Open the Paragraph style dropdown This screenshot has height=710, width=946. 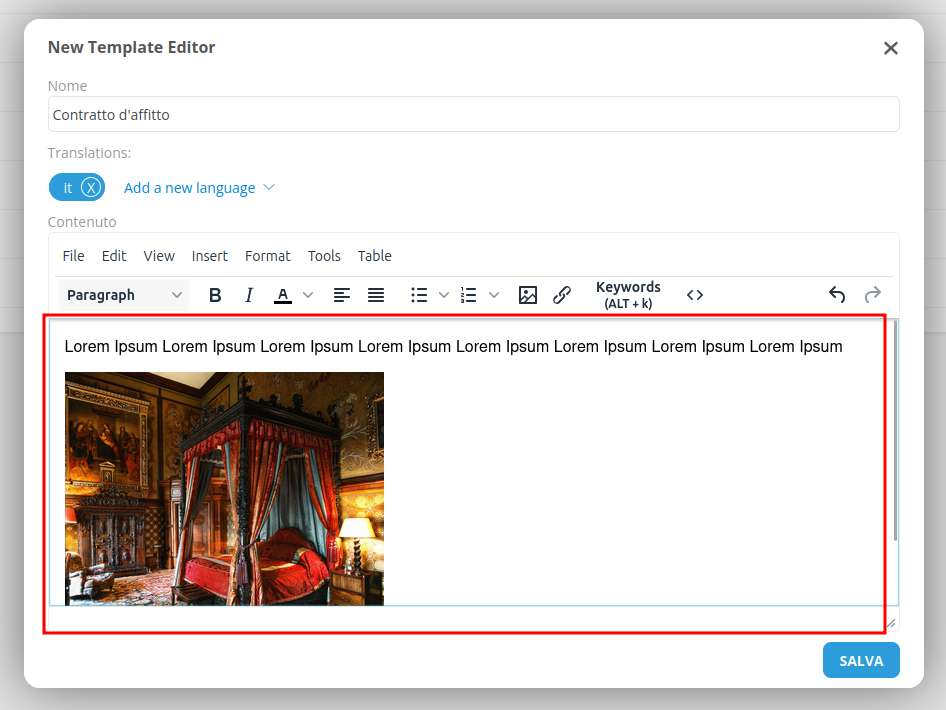click(x=125, y=295)
